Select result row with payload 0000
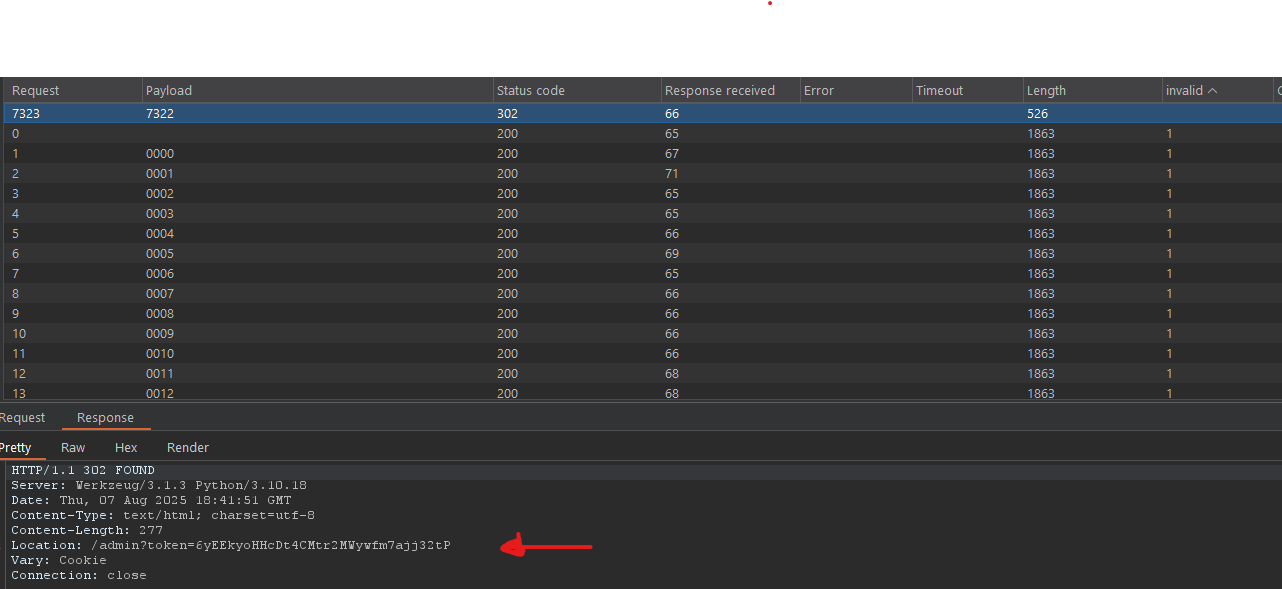 click(x=160, y=154)
